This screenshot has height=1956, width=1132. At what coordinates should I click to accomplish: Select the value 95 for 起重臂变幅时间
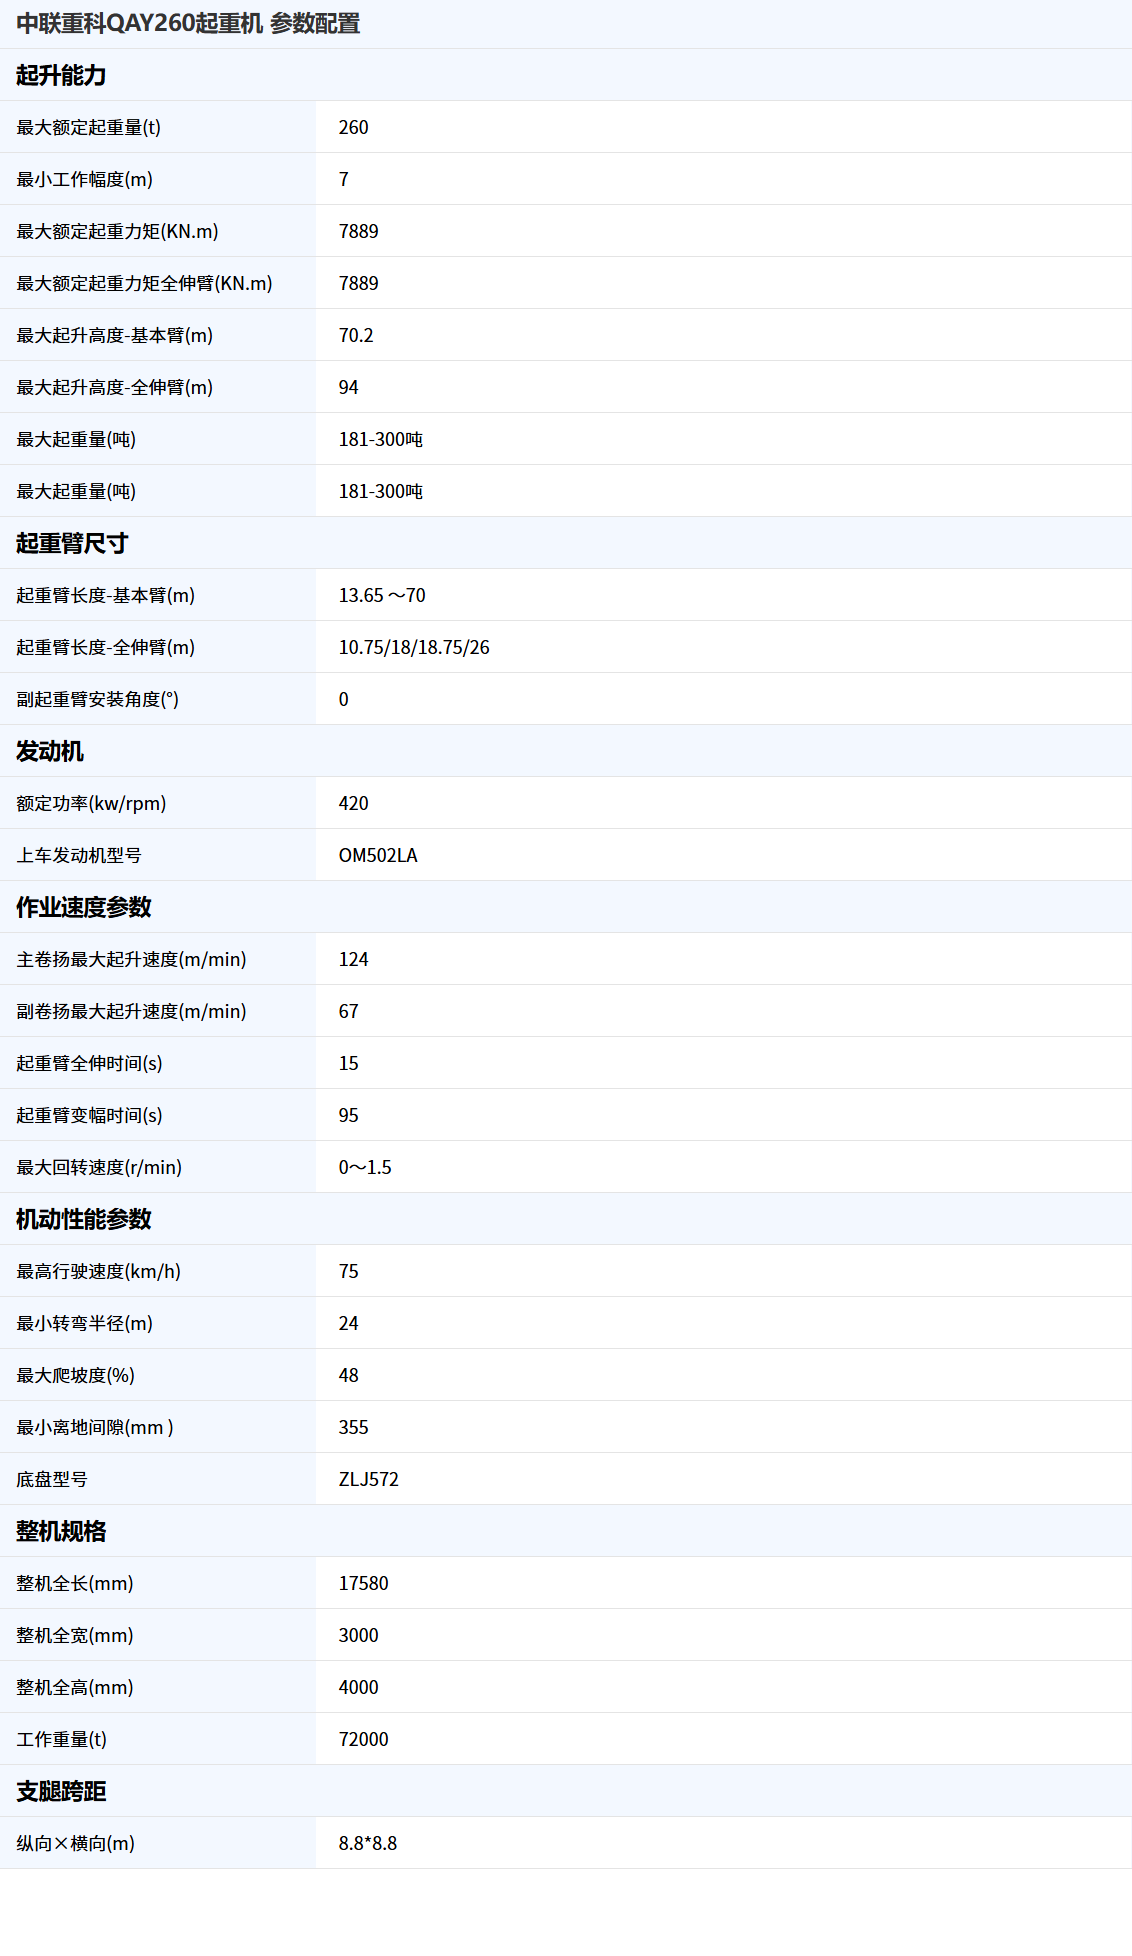pyautogui.click(x=349, y=1115)
